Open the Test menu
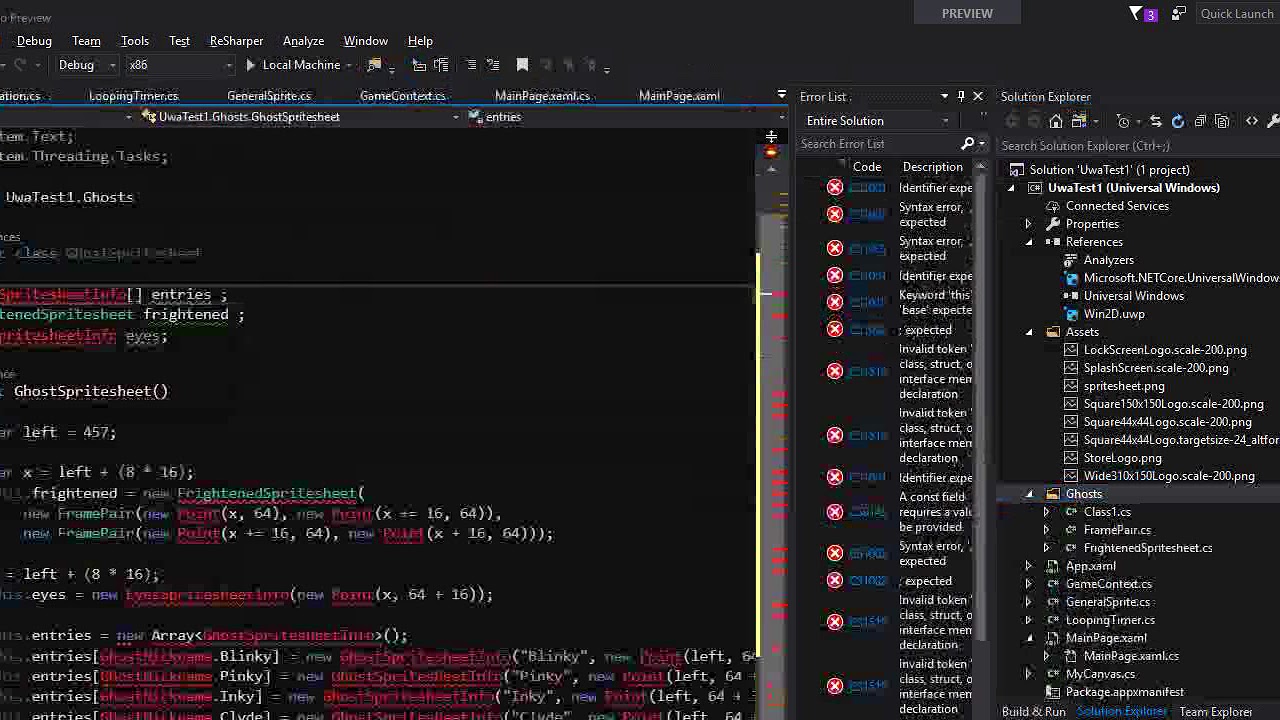Image resolution: width=1280 pixels, height=720 pixels. tap(179, 41)
